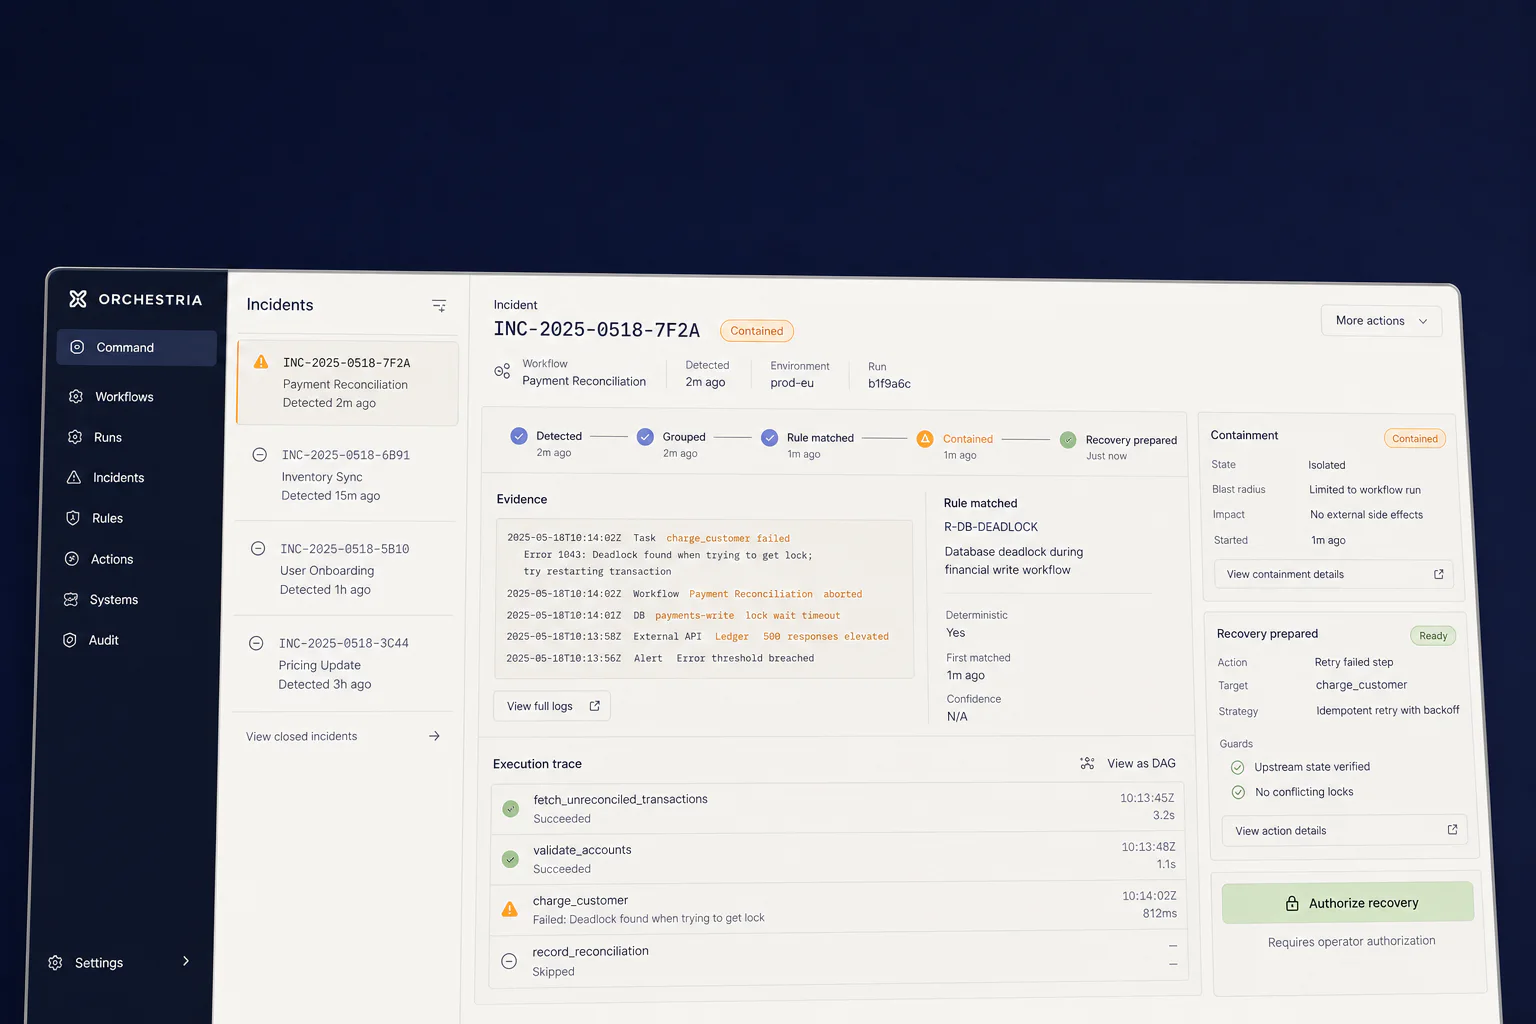Switch to View as DAG
This screenshot has width=1536, height=1024.
point(1128,763)
